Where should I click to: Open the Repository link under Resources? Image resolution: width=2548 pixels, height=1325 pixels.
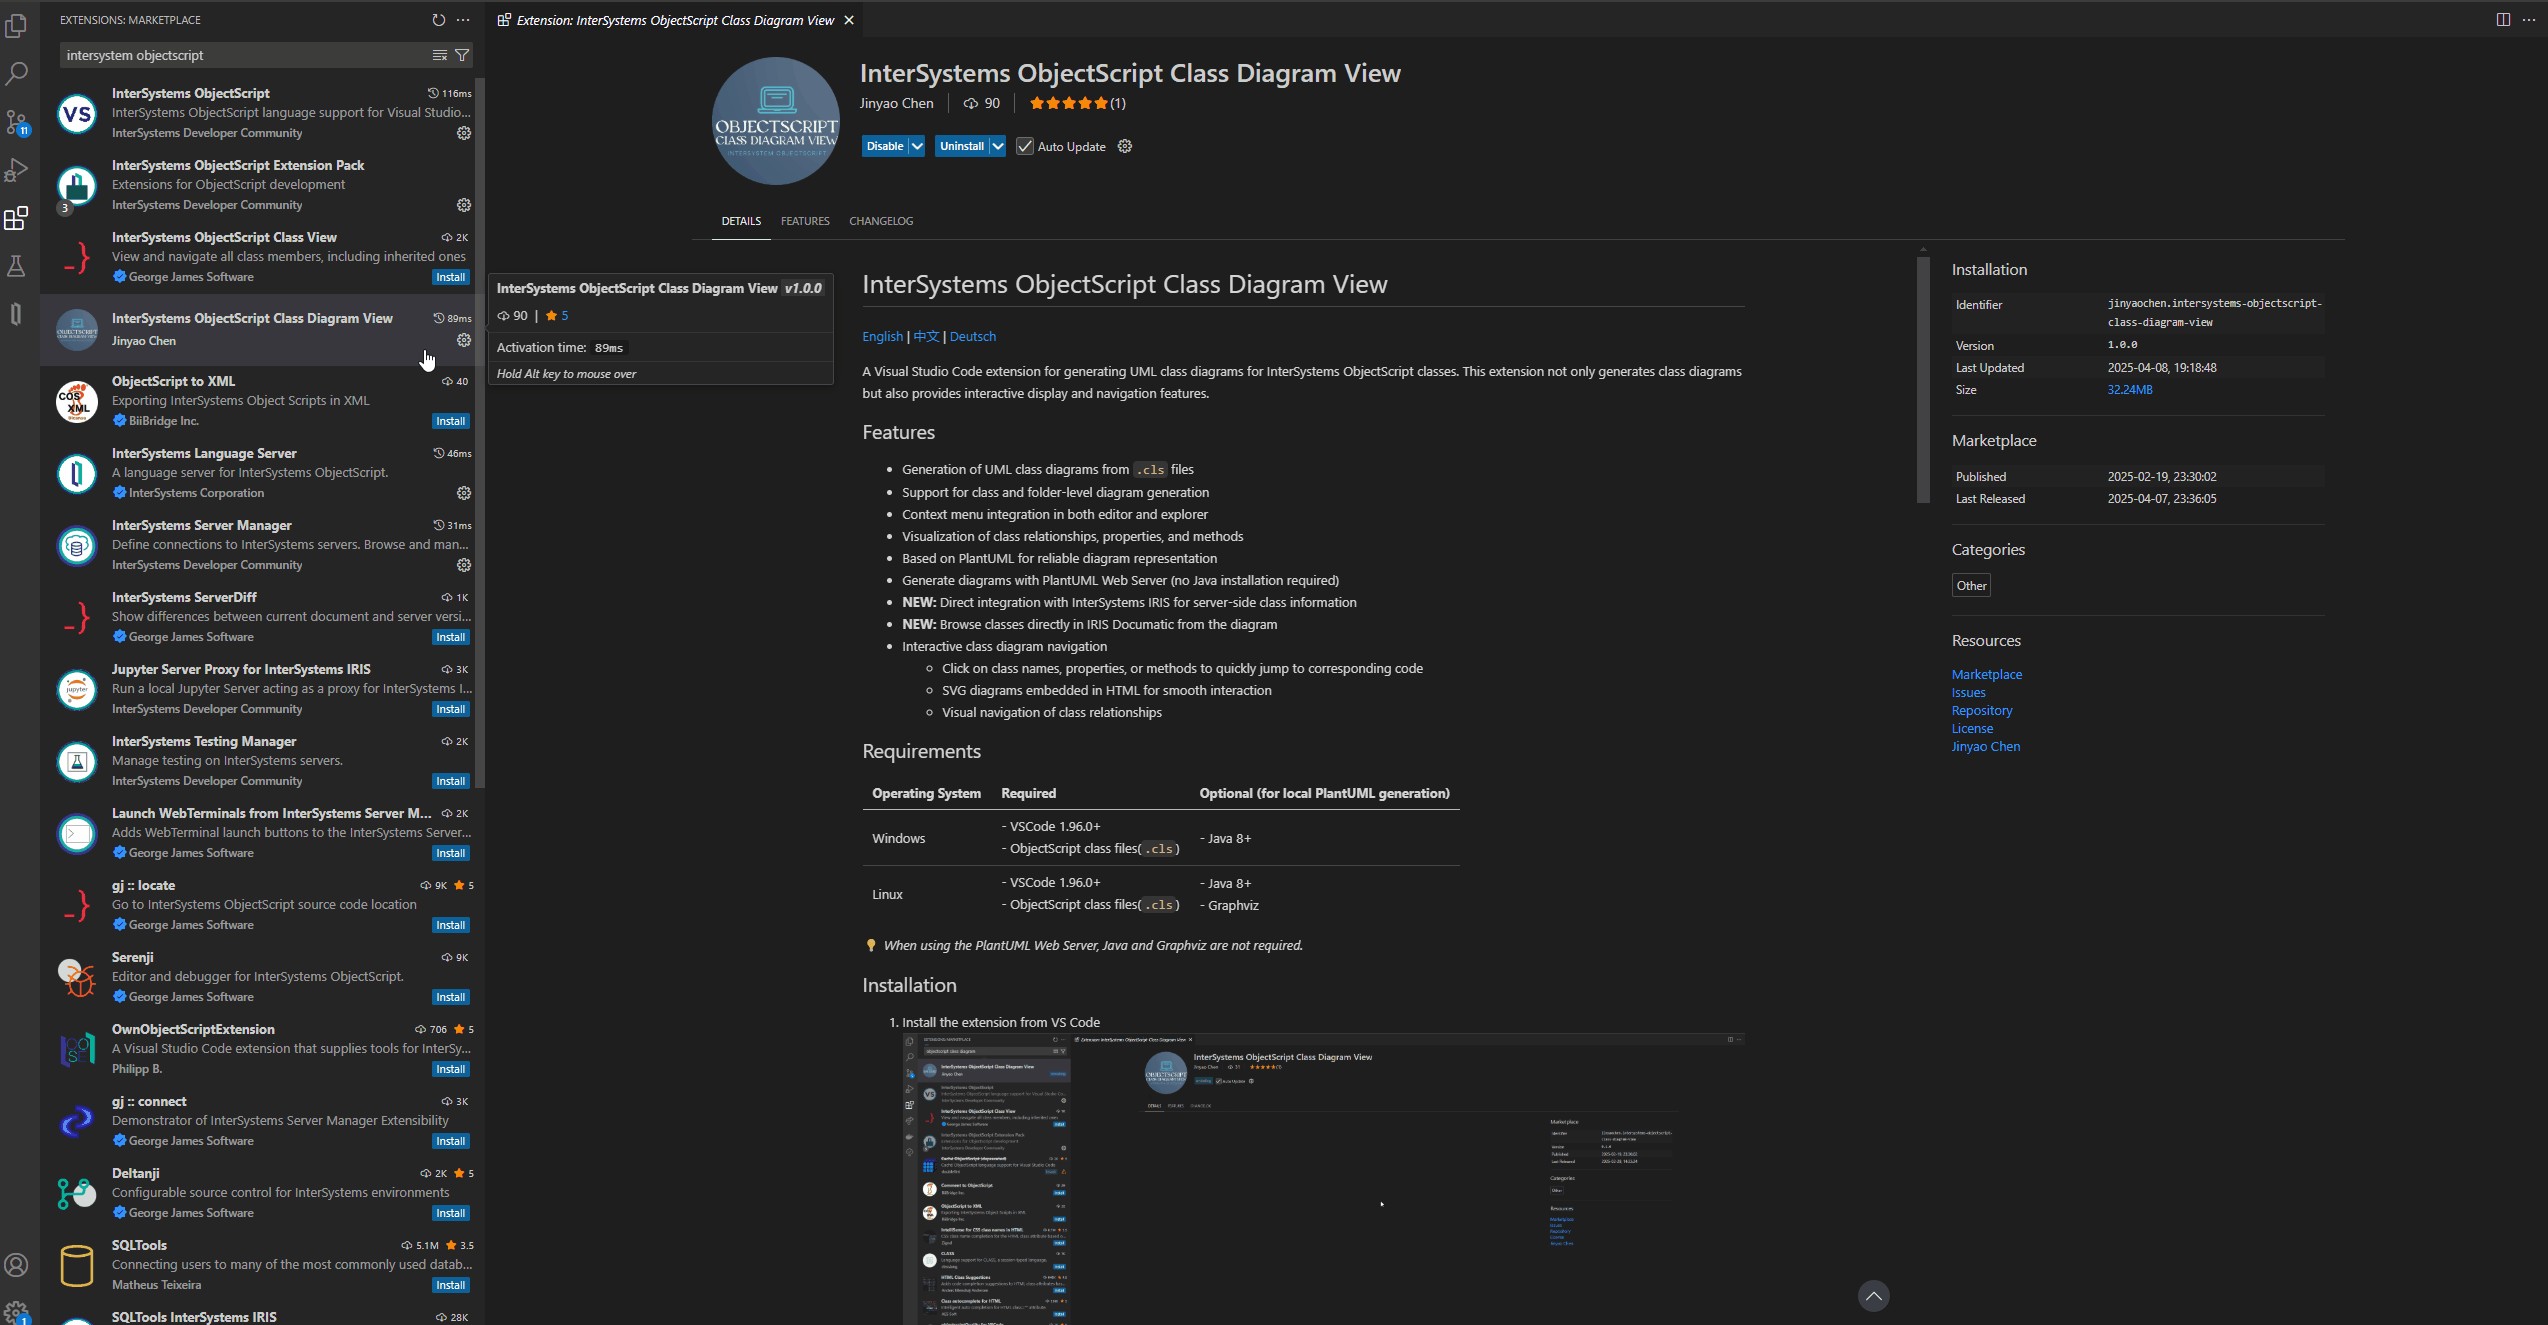[x=1981, y=710]
